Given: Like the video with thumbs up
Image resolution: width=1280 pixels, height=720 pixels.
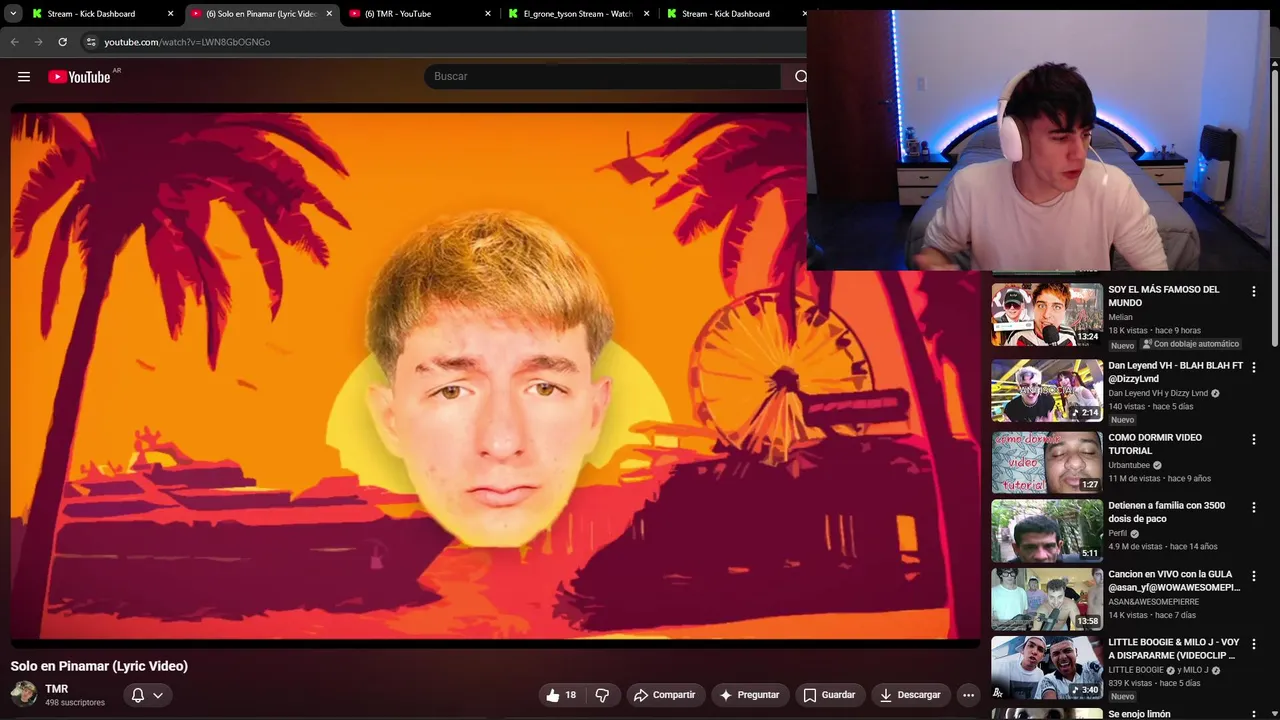Looking at the screenshot, I should (x=561, y=695).
